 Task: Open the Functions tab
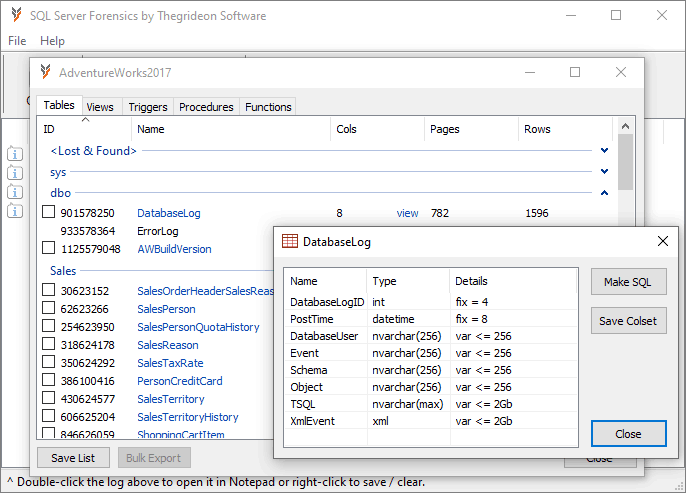point(268,107)
